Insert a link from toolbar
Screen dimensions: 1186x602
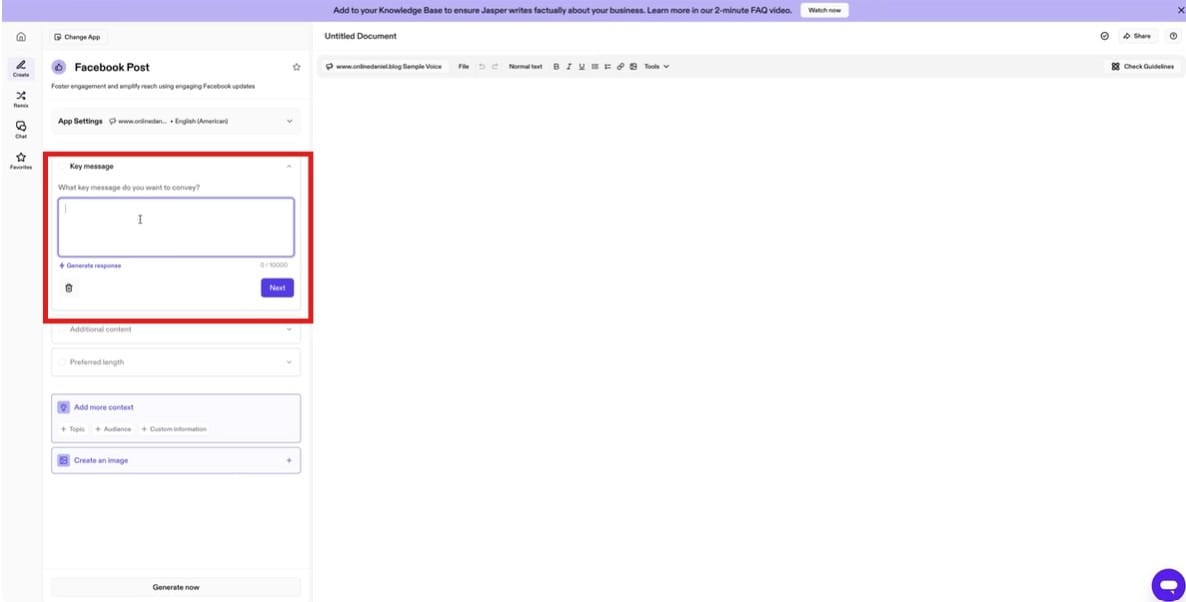pos(620,67)
